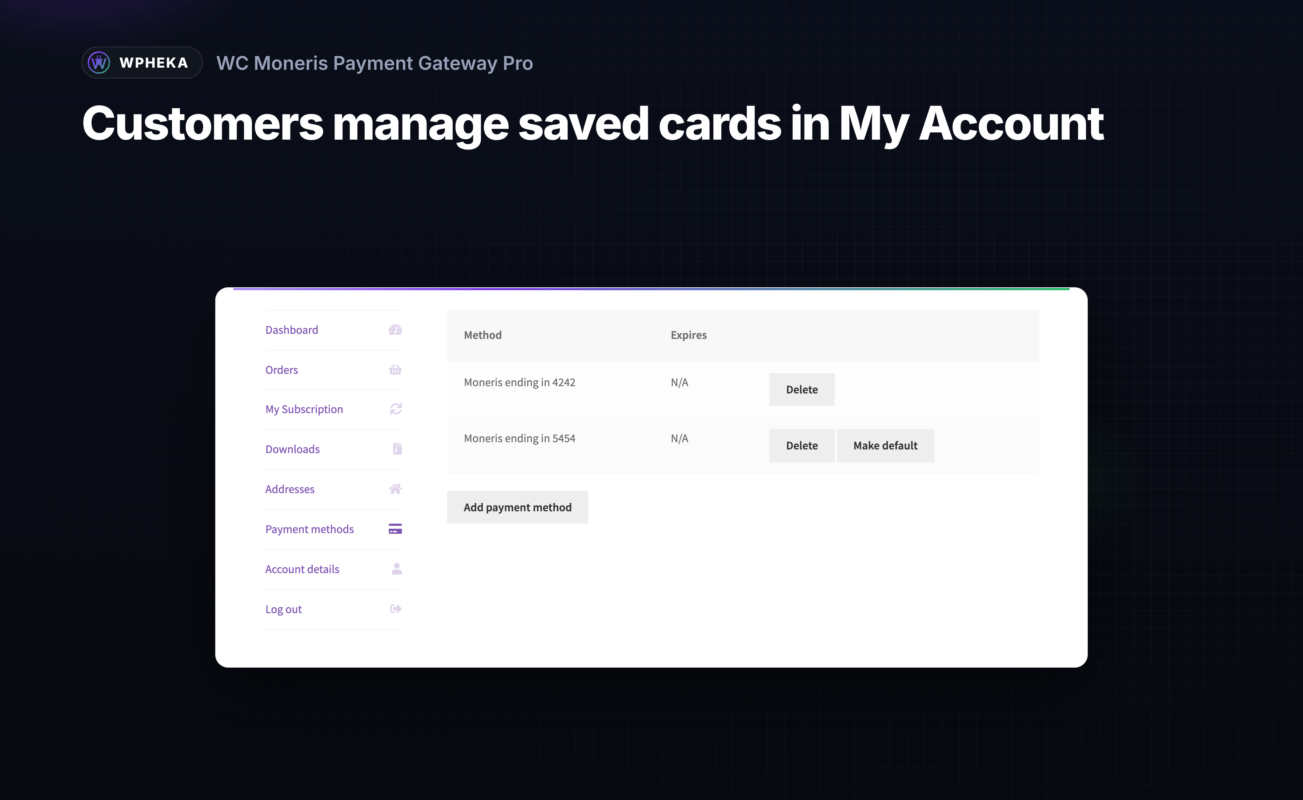The width and height of the screenshot is (1303, 800).
Task: Click the Orders basket icon
Action: (x=395, y=370)
